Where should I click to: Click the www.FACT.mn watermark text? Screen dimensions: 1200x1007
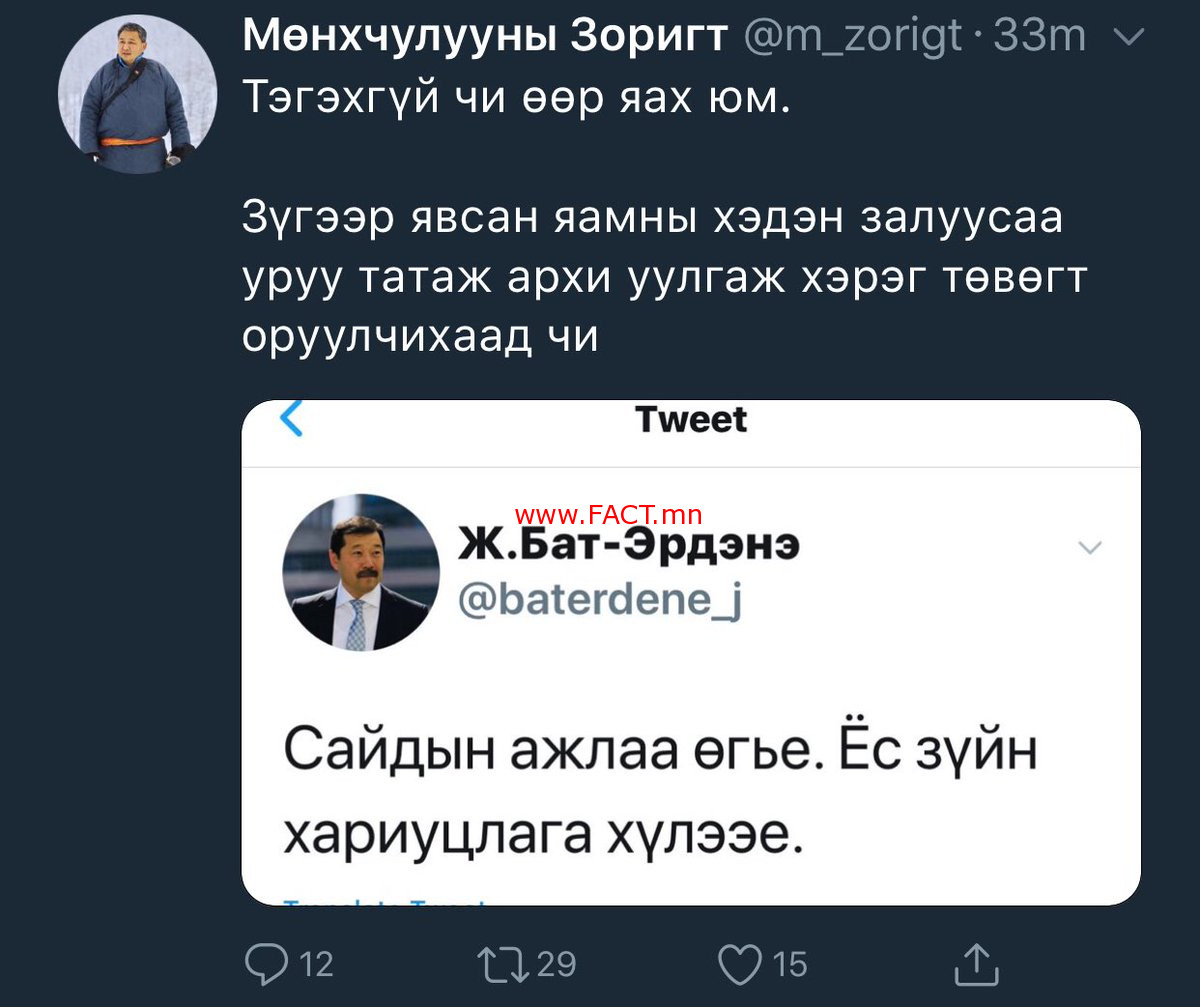[608, 516]
